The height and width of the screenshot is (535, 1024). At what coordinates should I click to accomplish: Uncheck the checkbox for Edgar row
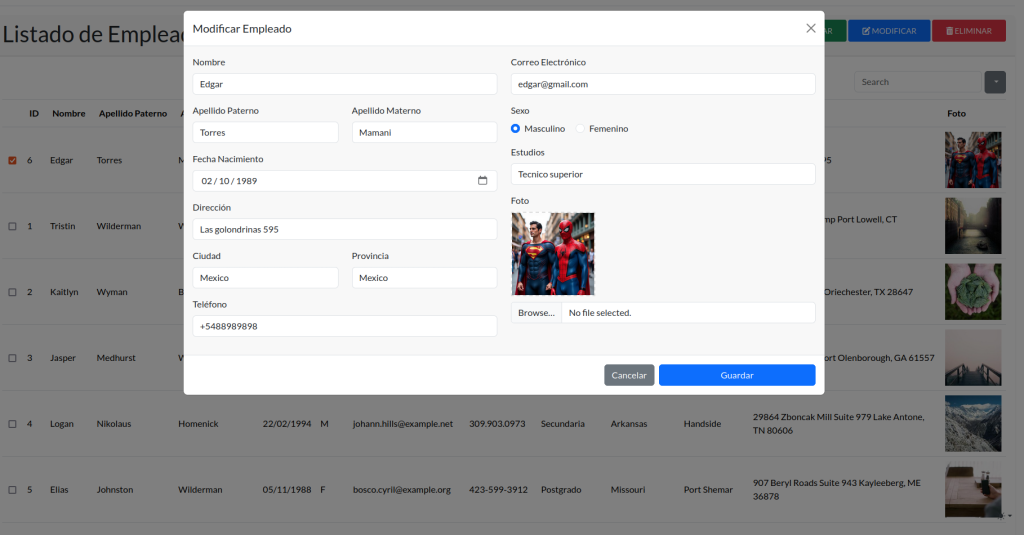[12, 160]
